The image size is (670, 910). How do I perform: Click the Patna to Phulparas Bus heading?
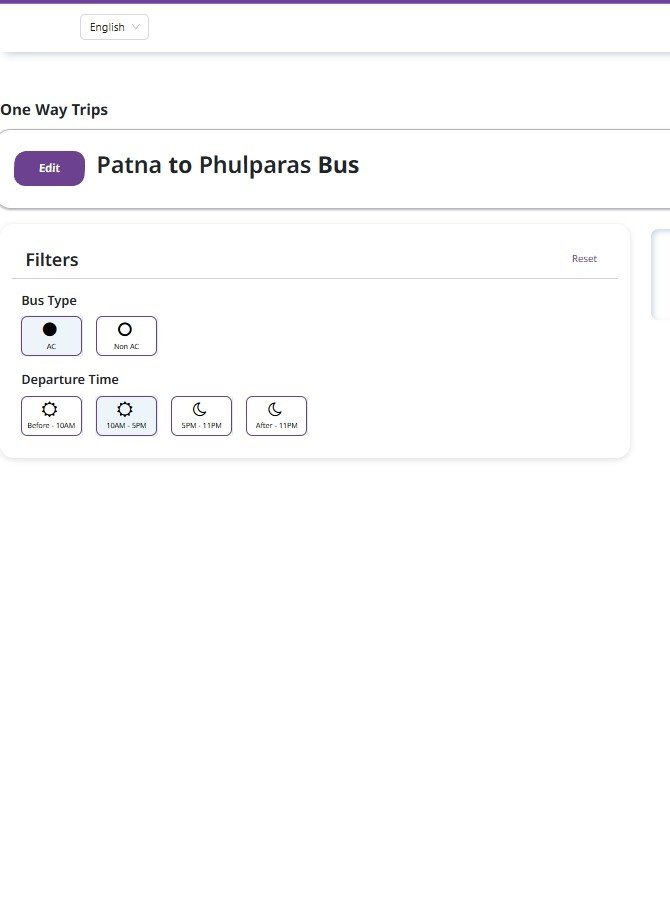coord(227,165)
